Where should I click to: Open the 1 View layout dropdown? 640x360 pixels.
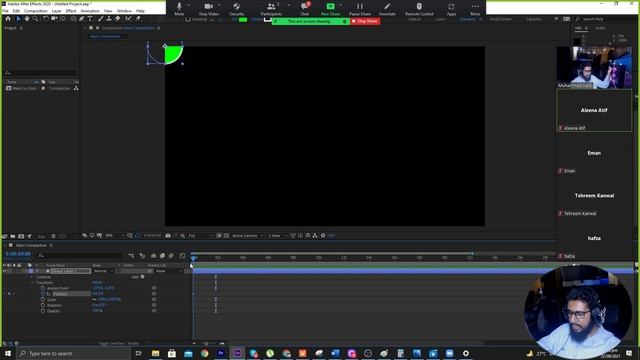tap(278, 236)
